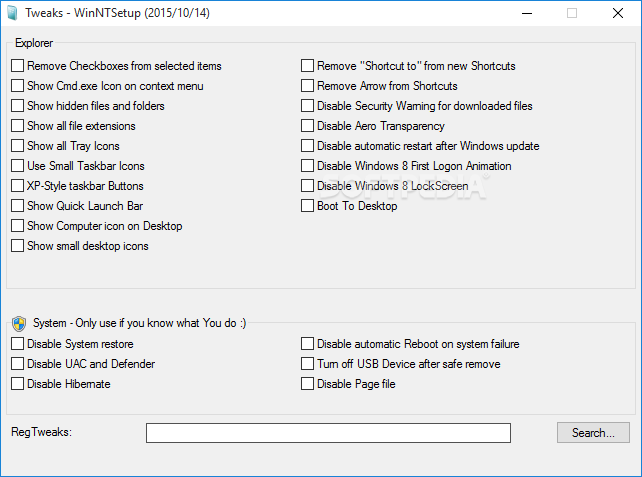The image size is (642, 477).
Task: Enable Remove Arrow from Shortcuts
Action: [307, 86]
